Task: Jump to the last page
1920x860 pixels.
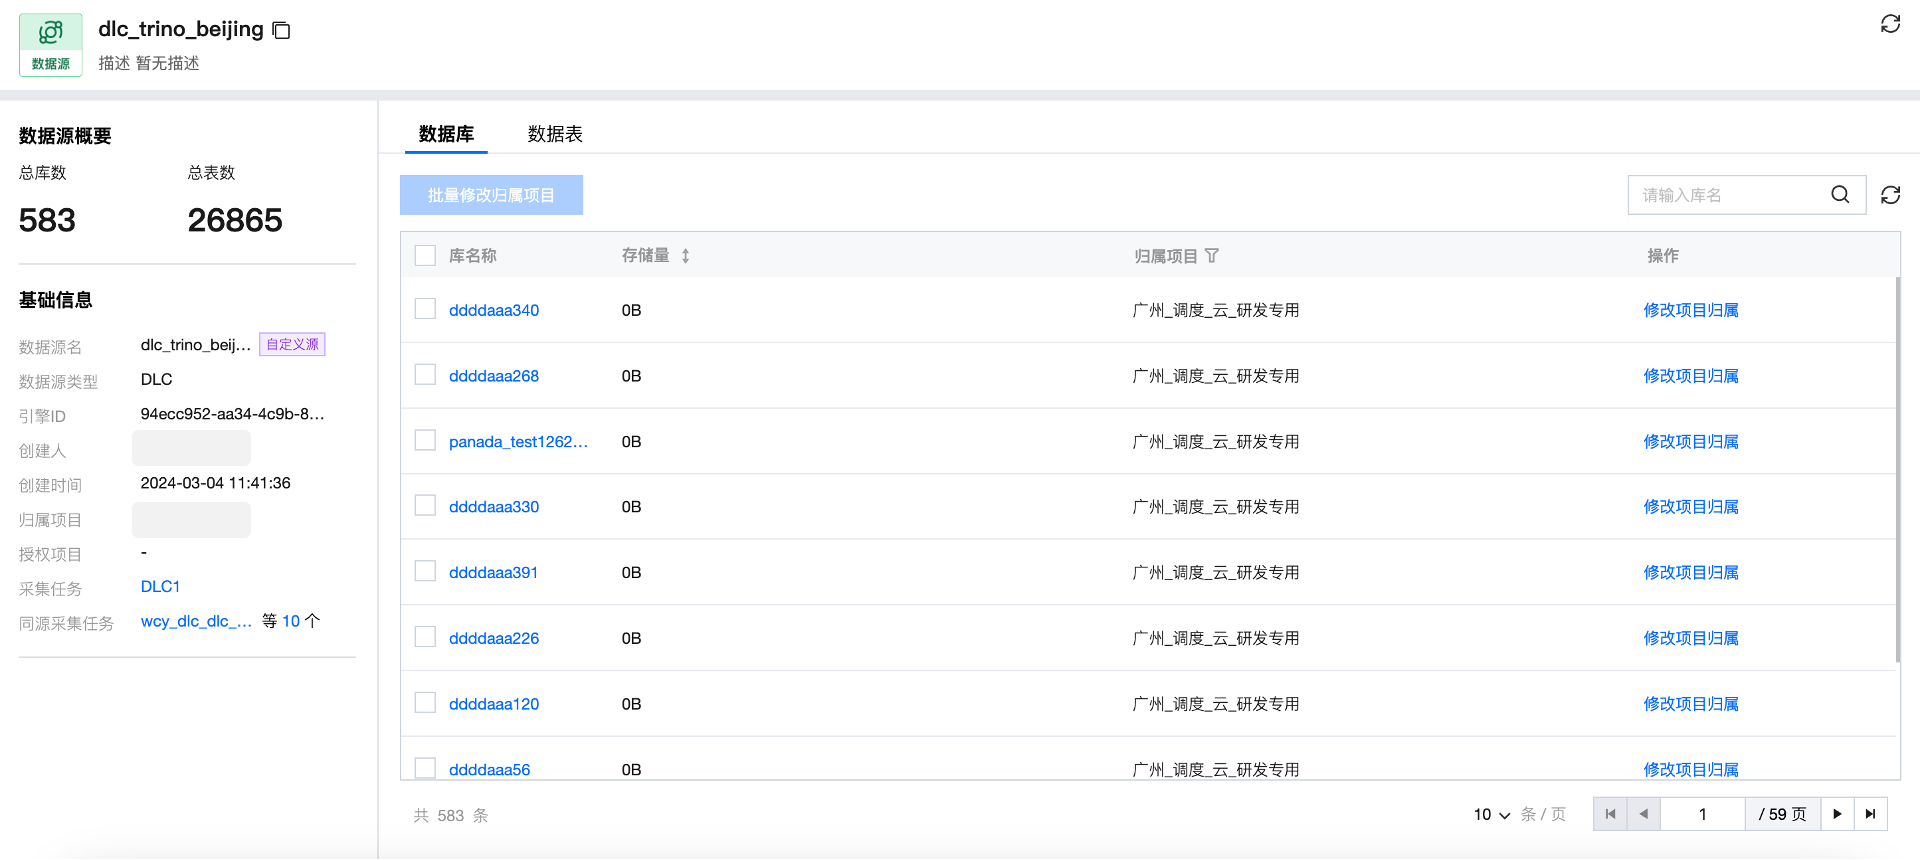Action: (x=1871, y=814)
